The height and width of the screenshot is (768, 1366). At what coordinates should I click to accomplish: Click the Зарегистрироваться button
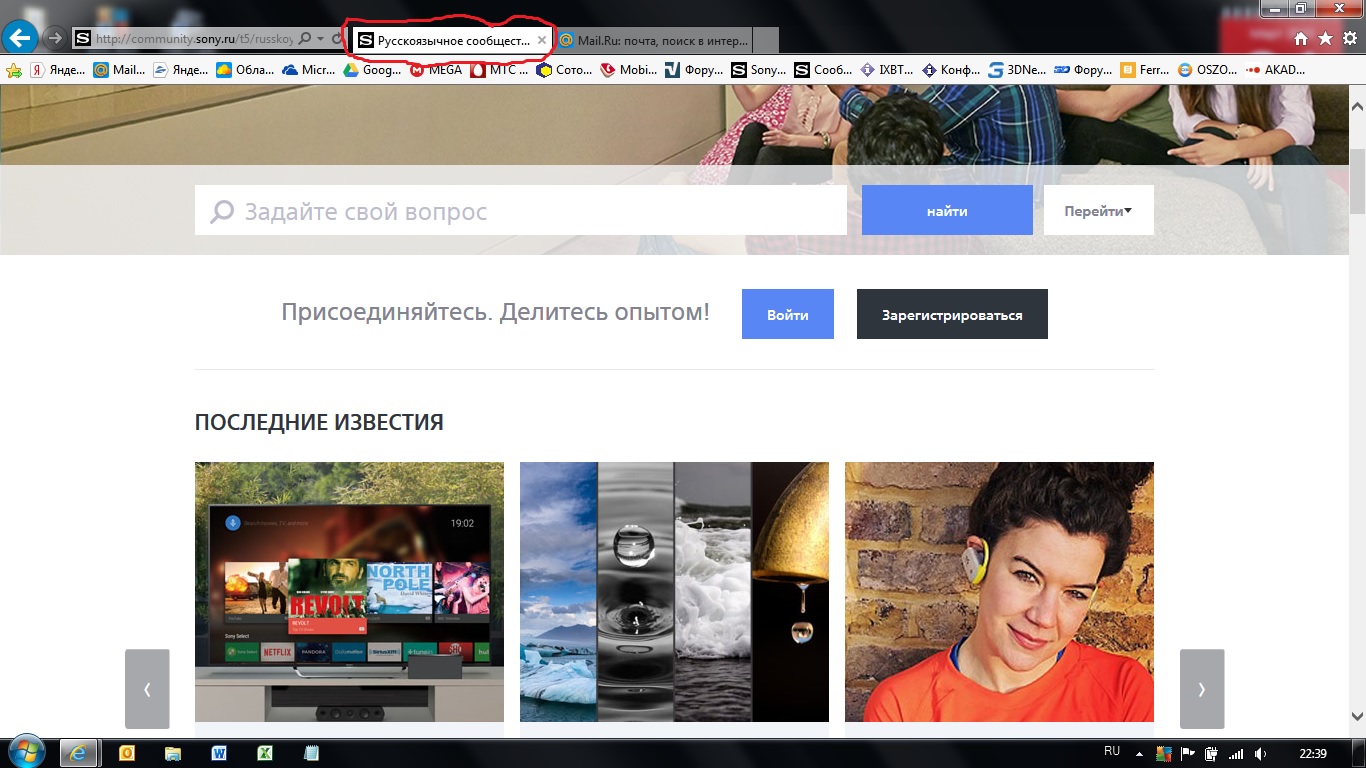click(952, 315)
